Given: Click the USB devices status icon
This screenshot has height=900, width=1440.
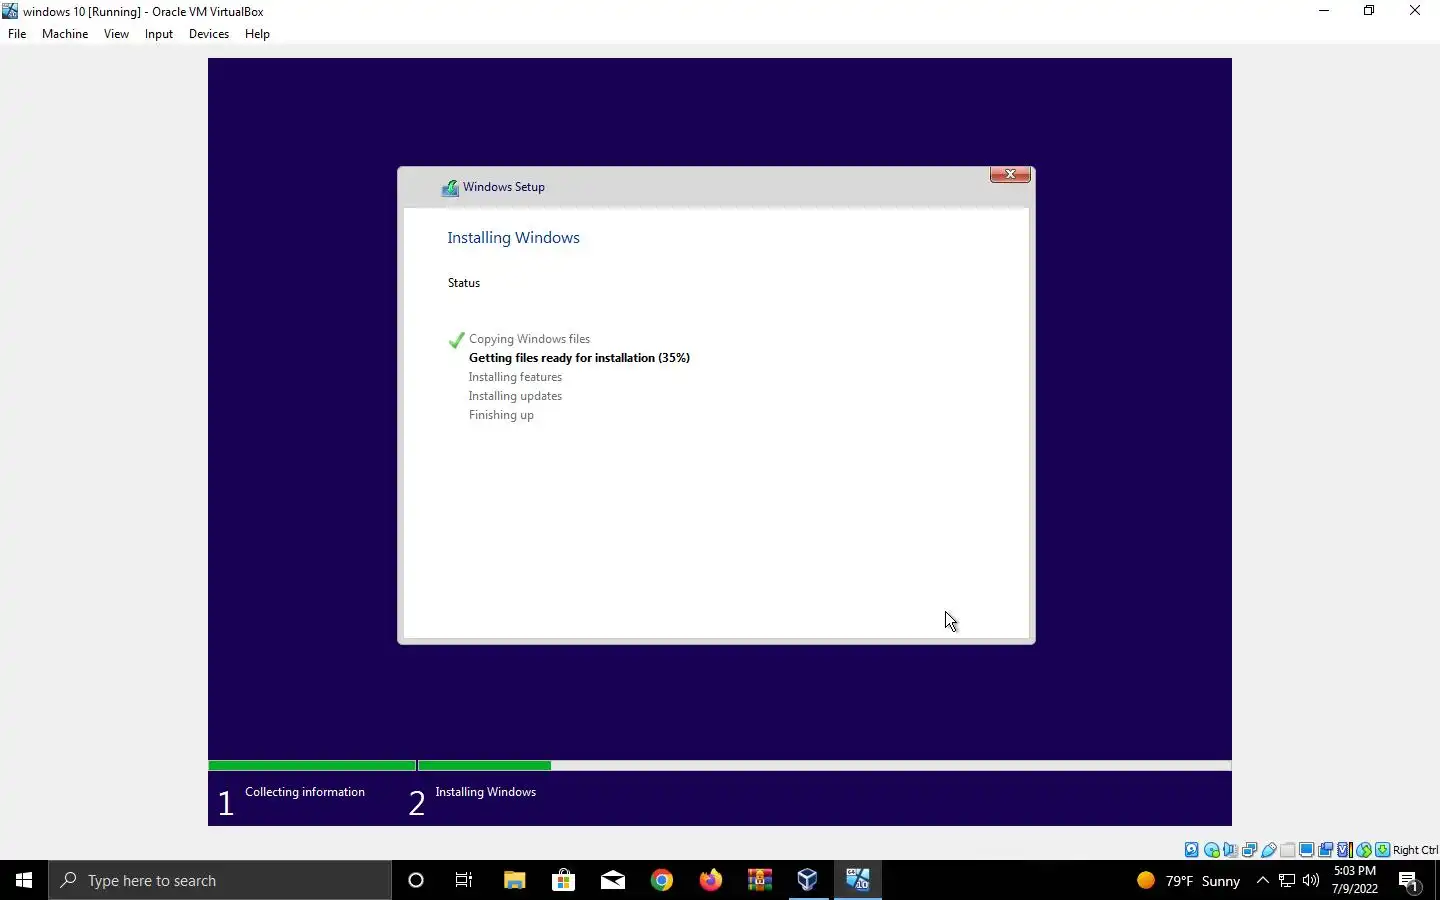Looking at the screenshot, I should 1269,850.
